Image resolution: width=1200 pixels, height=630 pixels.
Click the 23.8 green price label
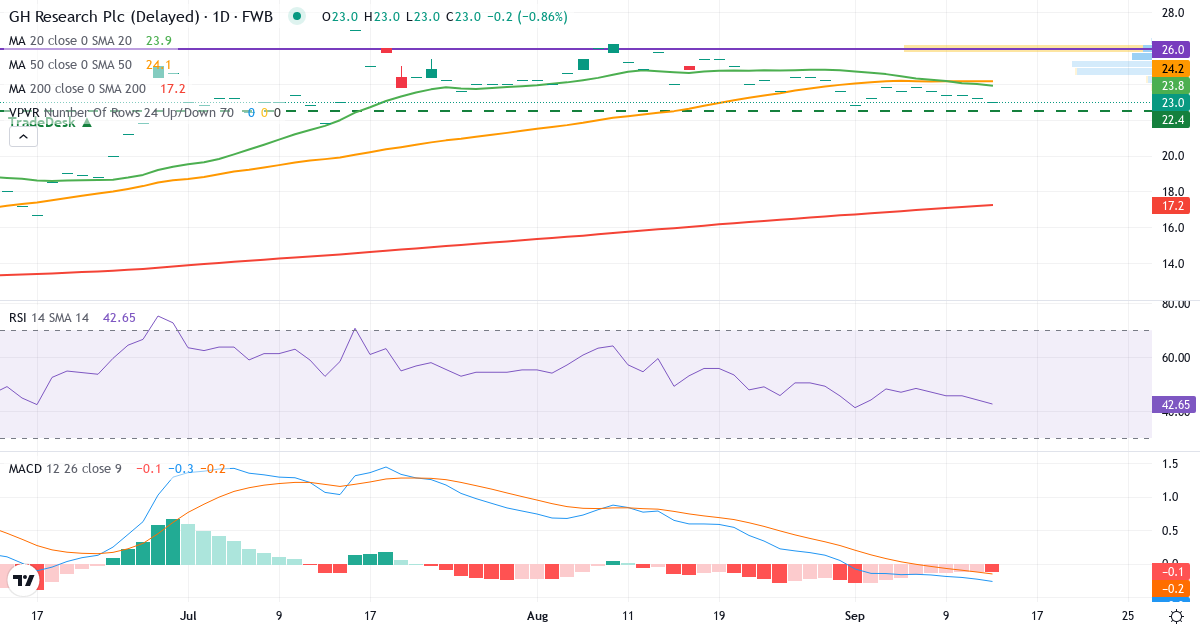click(1172, 86)
